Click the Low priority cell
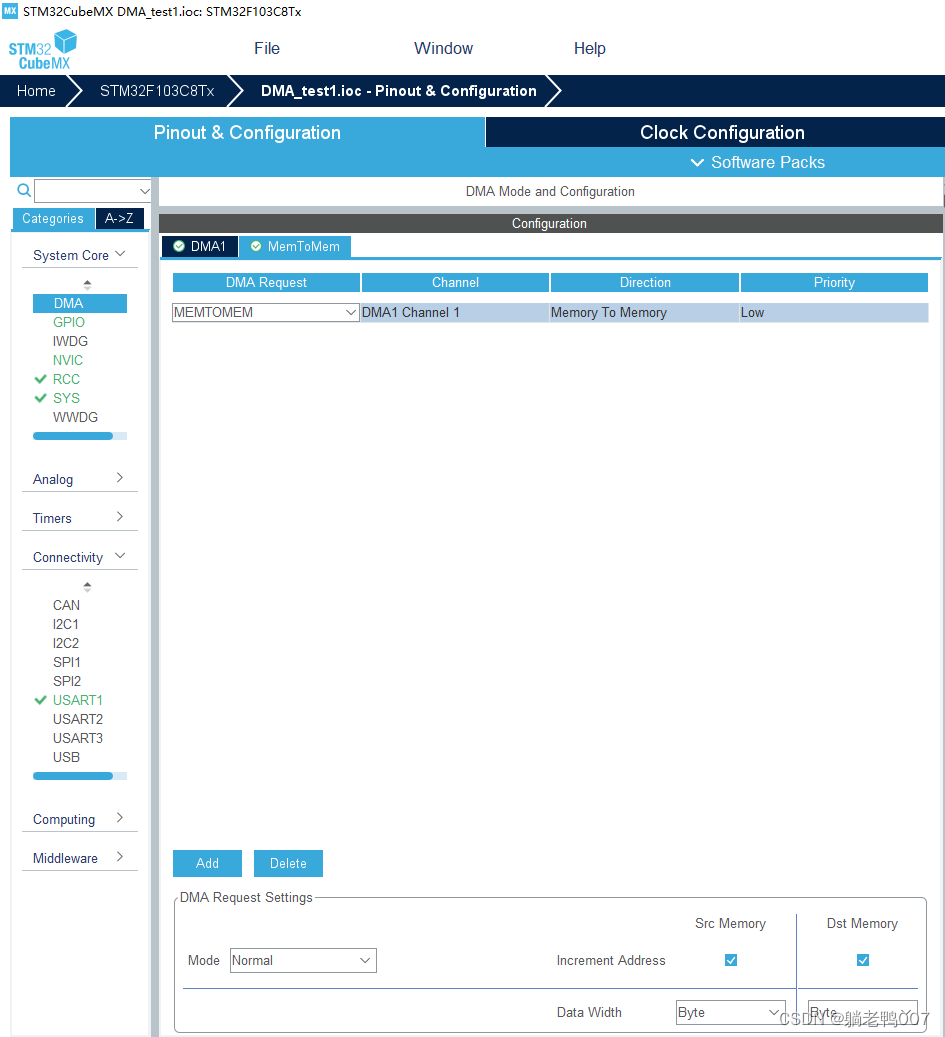This screenshot has height=1037, width=945. click(x=834, y=312)
